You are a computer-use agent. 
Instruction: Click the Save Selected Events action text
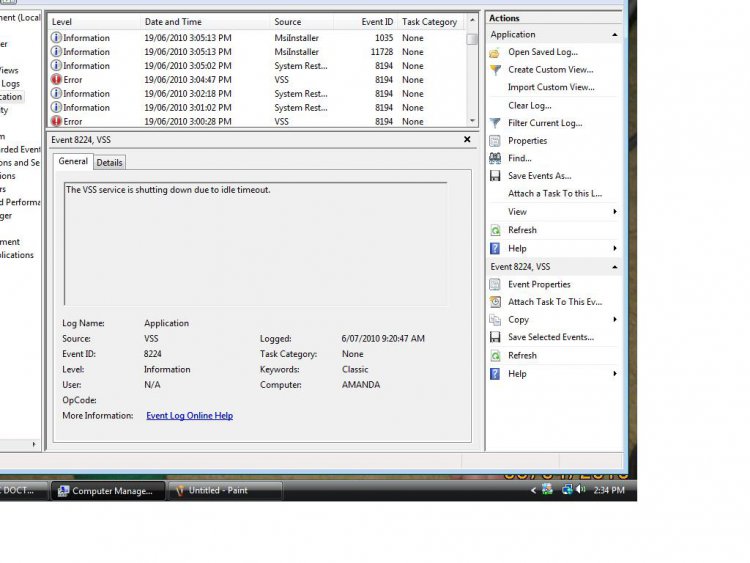coord(551,337)
